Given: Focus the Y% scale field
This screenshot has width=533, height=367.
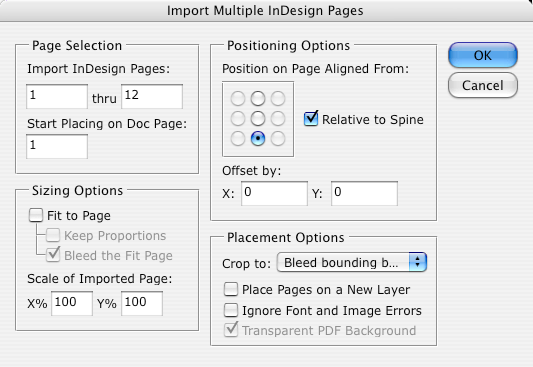Looking at the screenshot, I should click(142, 303).
